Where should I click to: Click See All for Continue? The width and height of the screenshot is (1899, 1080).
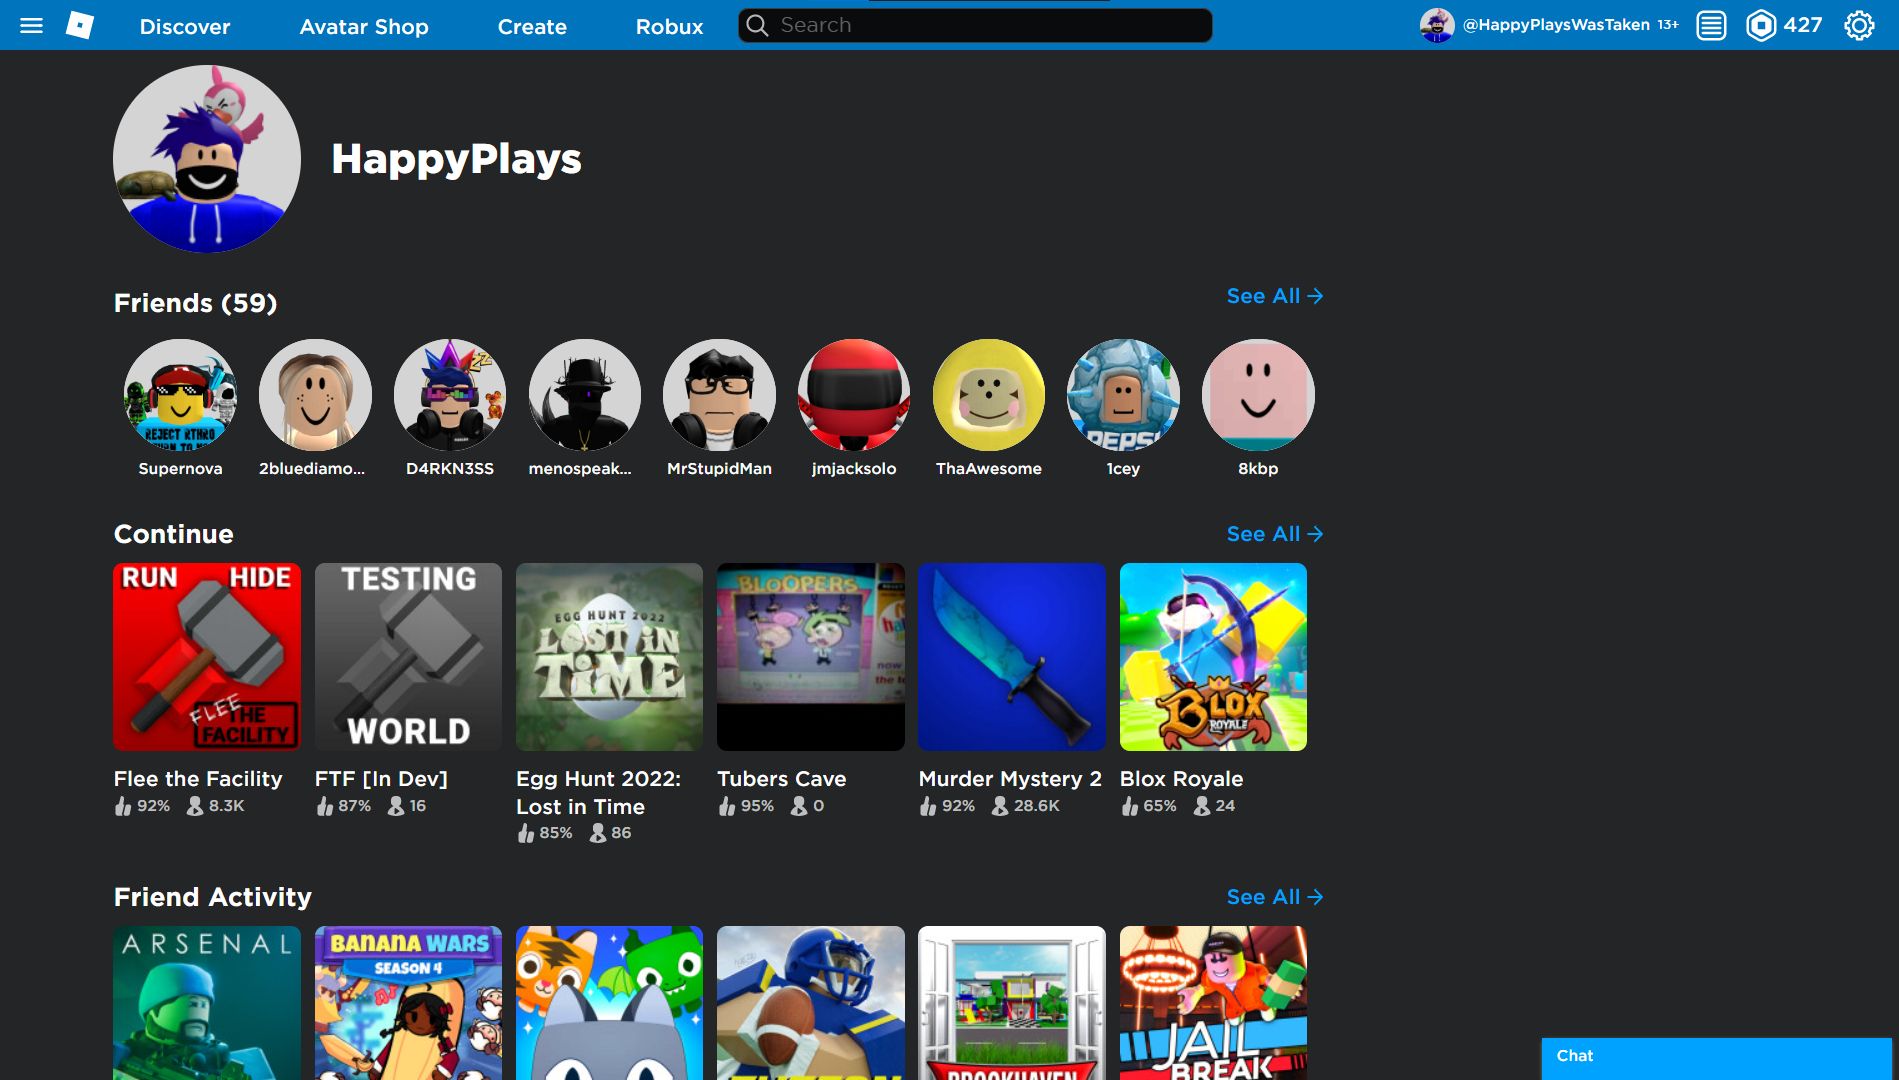tap(1275, 534)
